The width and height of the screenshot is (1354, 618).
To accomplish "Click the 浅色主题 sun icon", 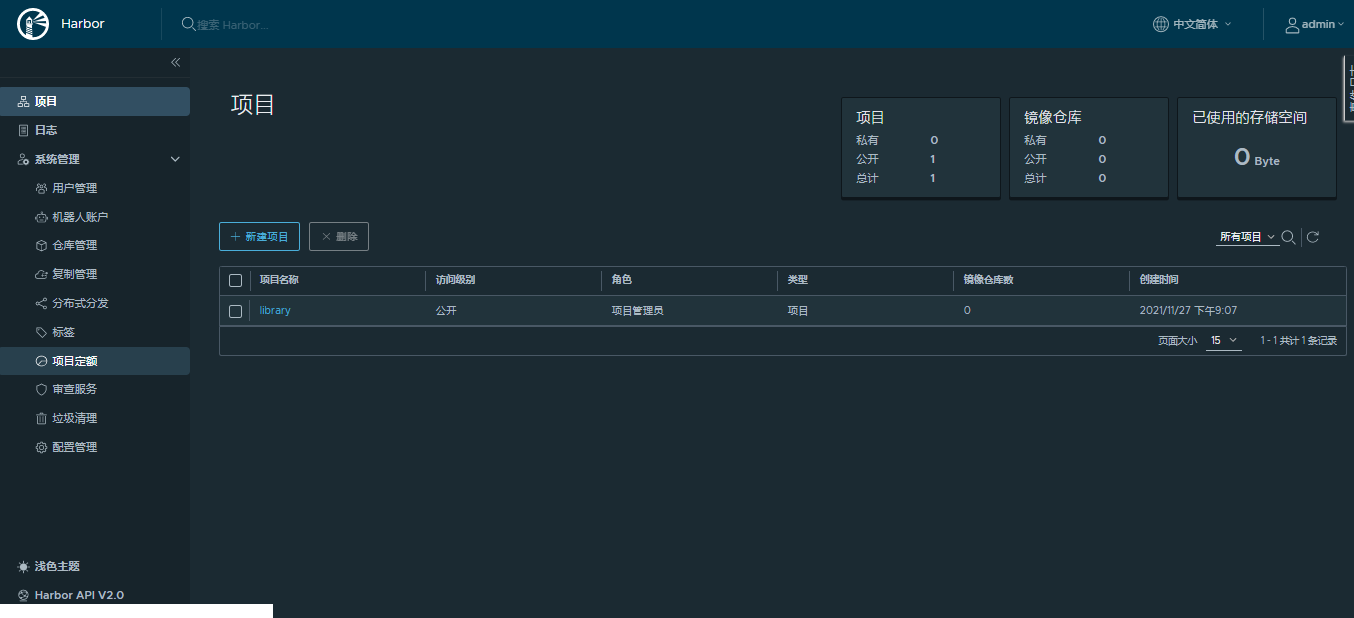I will 24,566.
